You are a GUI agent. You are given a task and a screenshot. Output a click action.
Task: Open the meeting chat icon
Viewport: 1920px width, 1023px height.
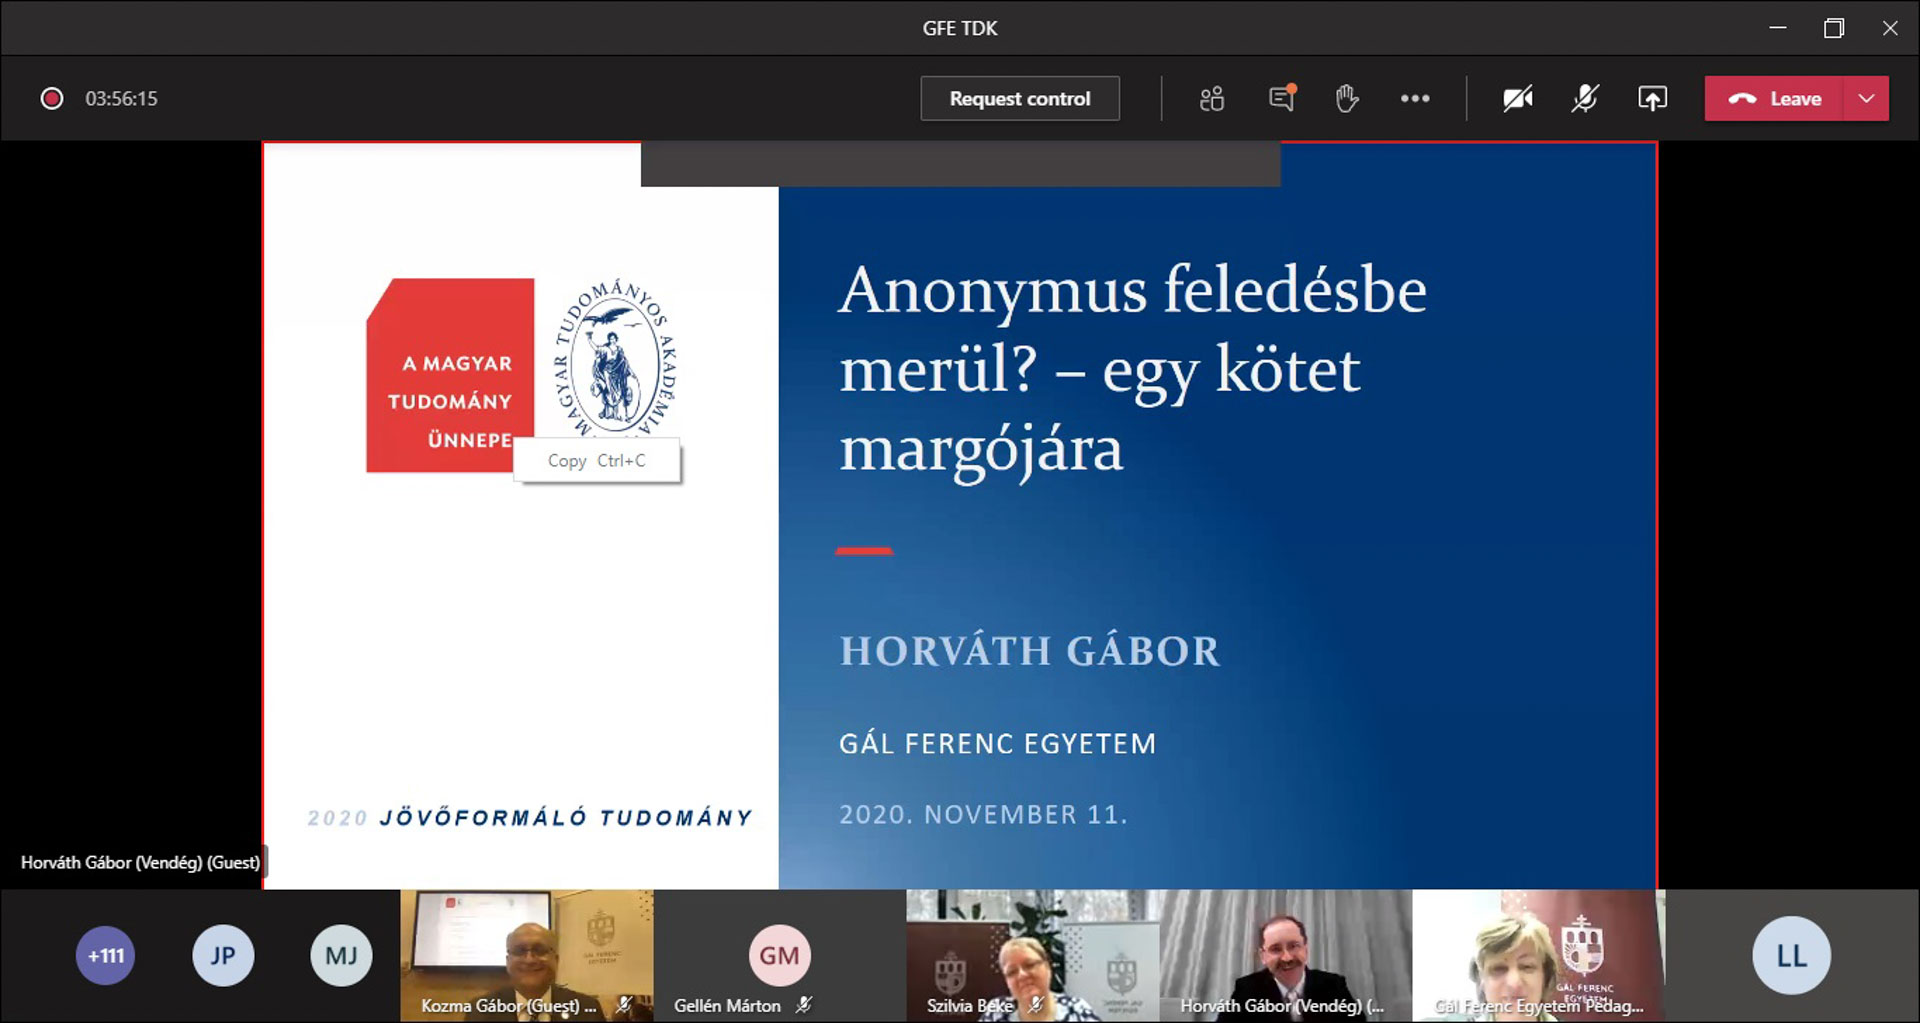click(x=1281, y=98)
